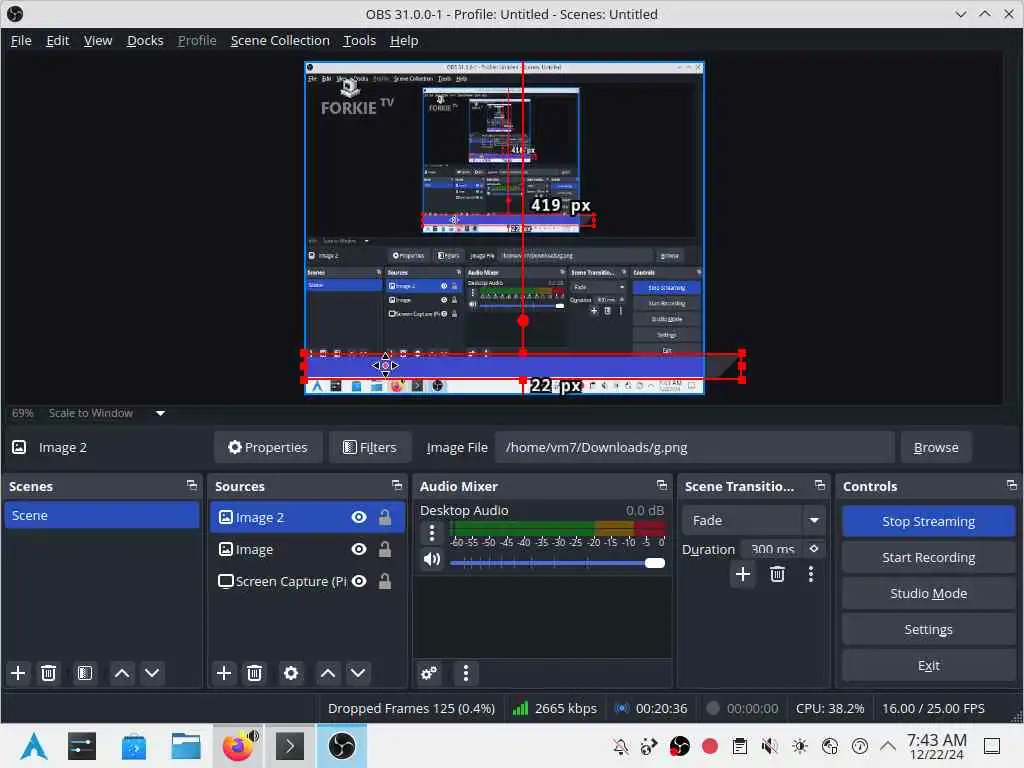Screen dimensions: 1024x768
Task: Add a new source with the plus icon
Action: [x=224, y=673]
